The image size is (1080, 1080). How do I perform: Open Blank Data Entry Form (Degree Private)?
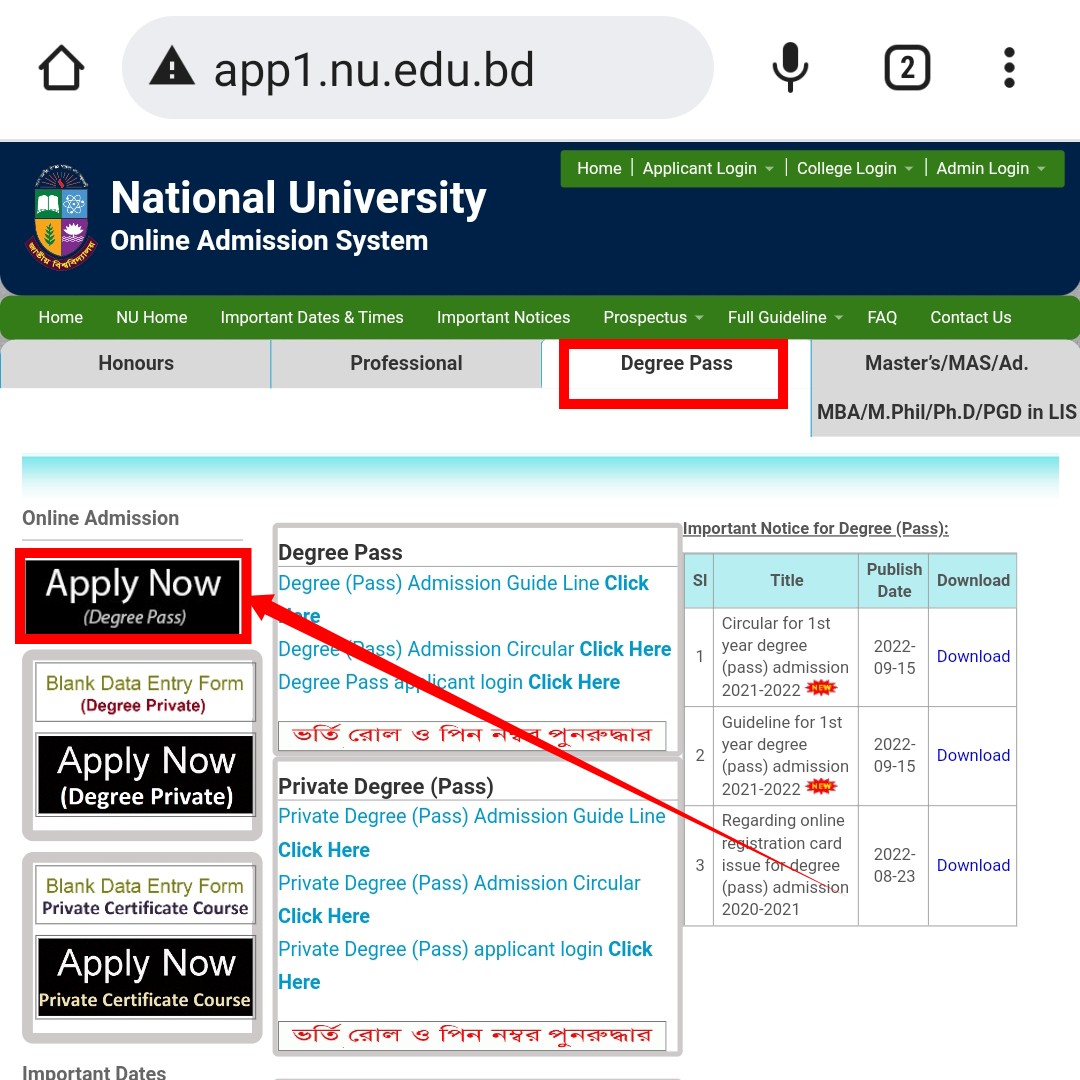click(145, 692)
